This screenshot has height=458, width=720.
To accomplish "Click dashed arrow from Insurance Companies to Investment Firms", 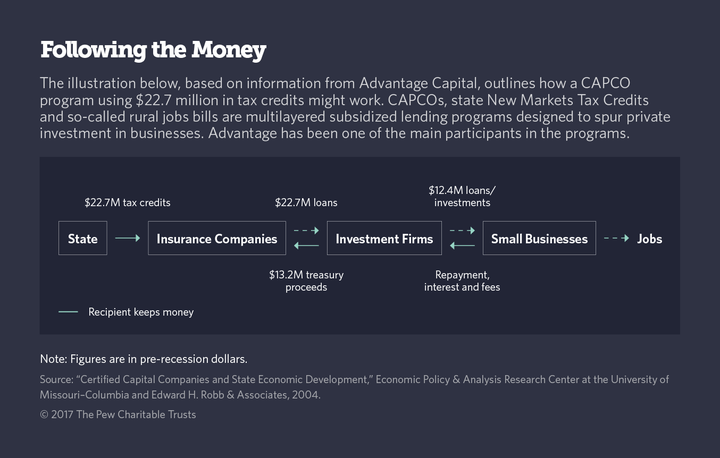I will coord(306,231).
